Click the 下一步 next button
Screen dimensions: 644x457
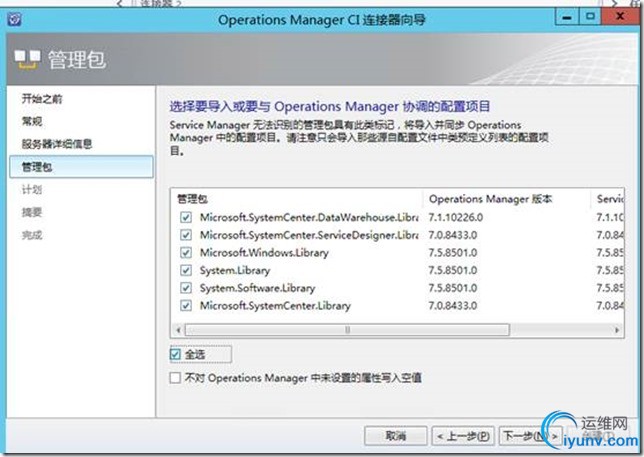point(526,436)
